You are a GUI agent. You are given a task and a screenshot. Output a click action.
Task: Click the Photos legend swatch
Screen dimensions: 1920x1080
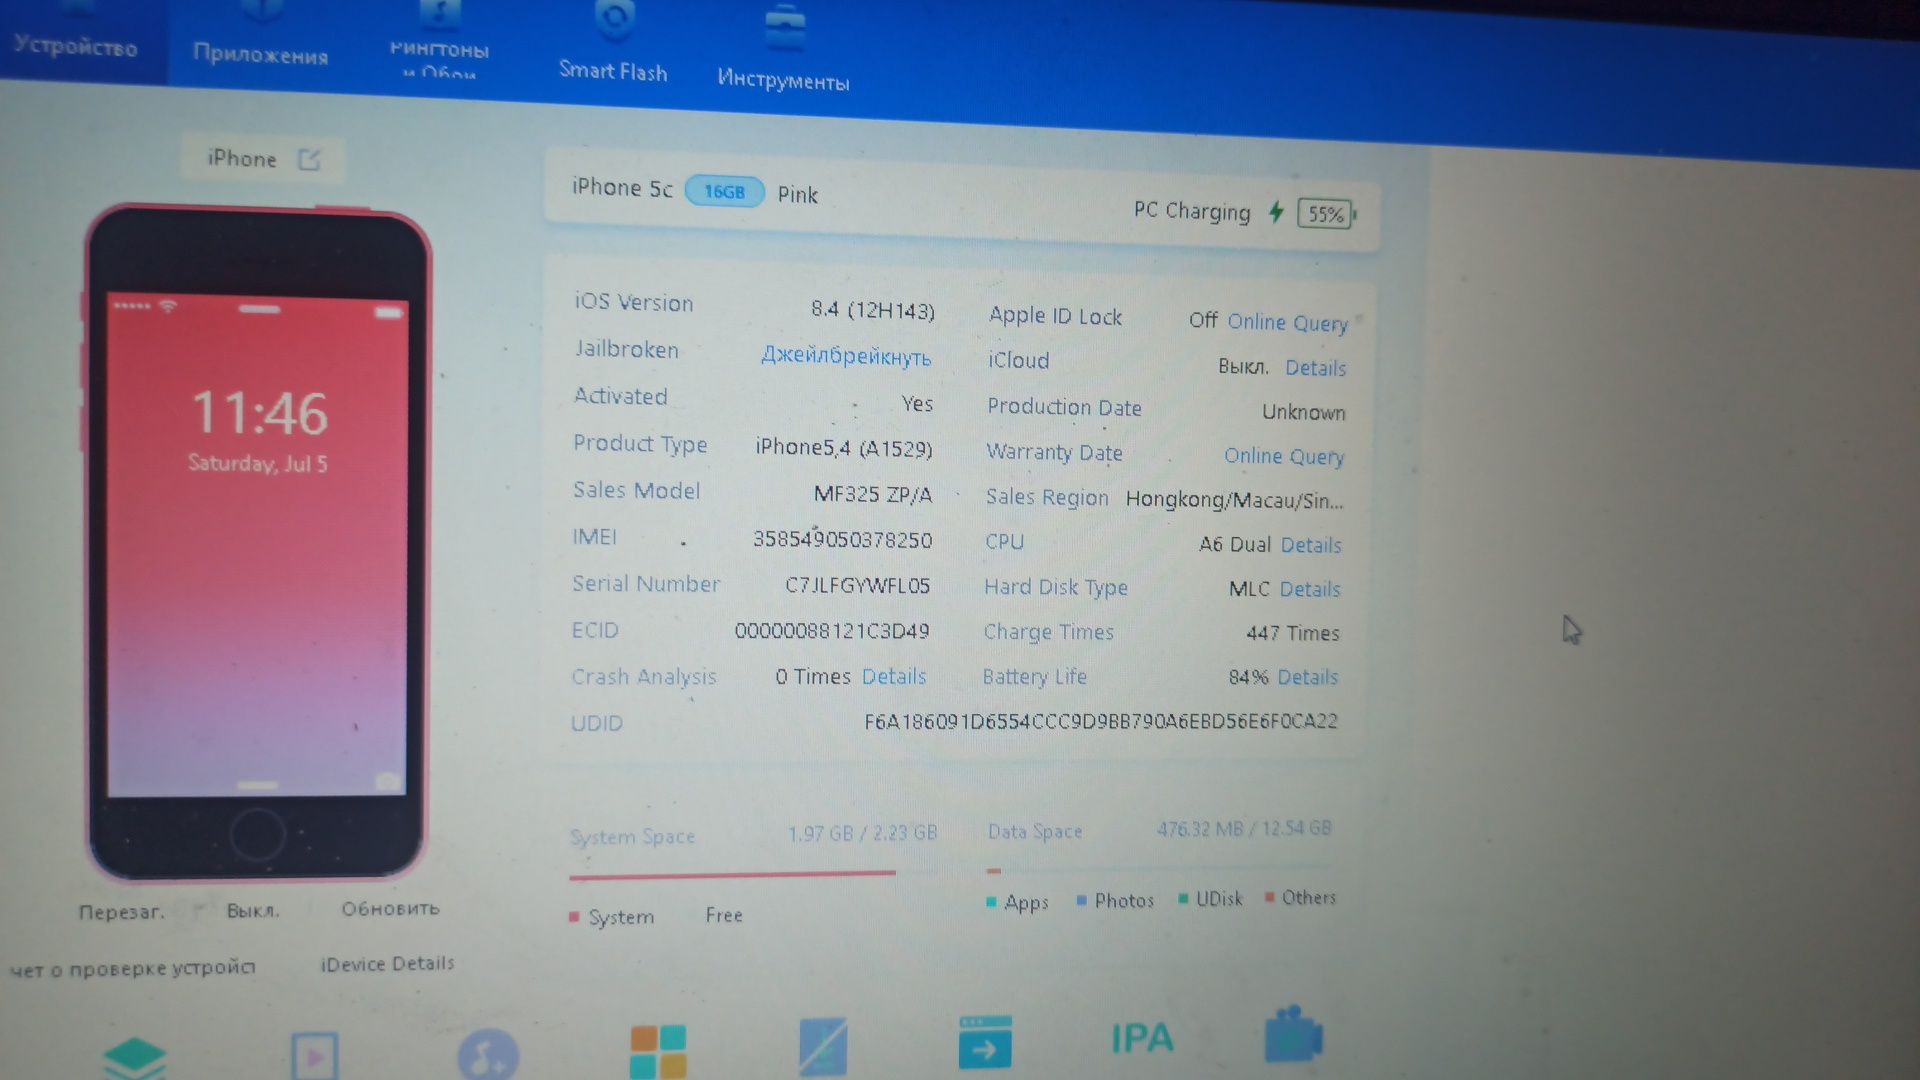point(1081,901)
